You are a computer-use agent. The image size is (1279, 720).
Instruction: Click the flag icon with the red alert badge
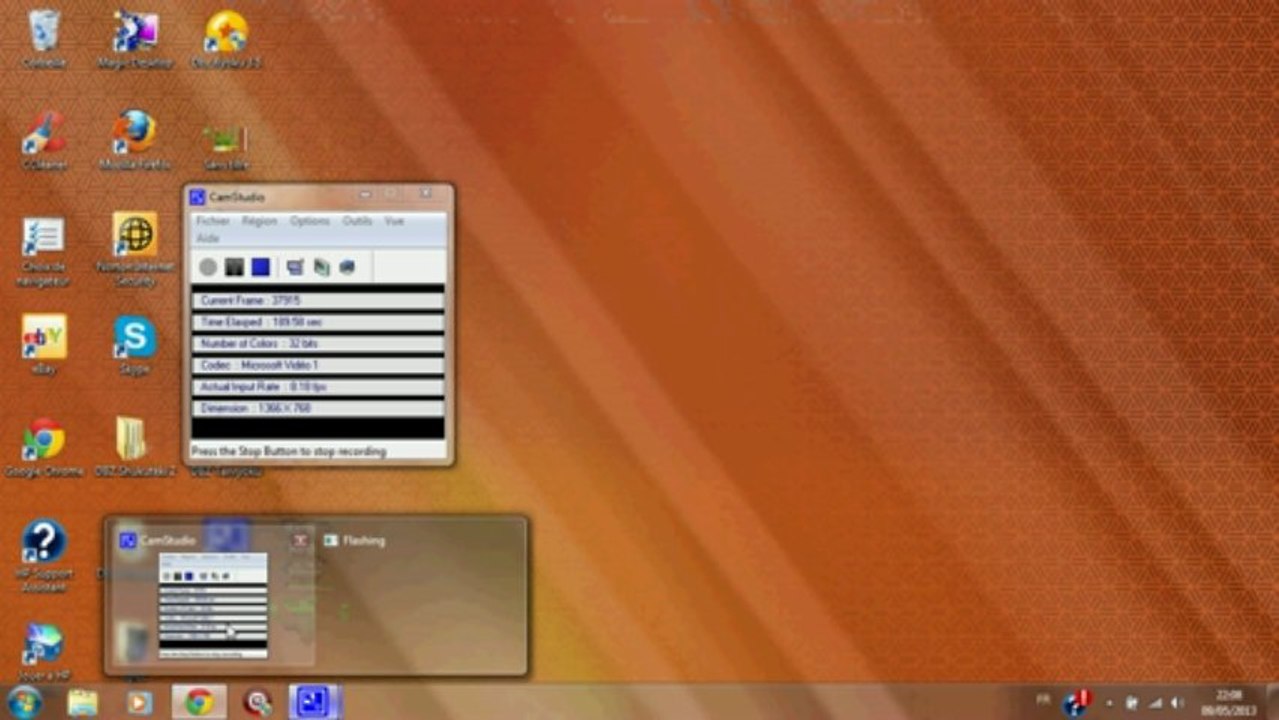pyautogui.click(x=1077, y=702)
